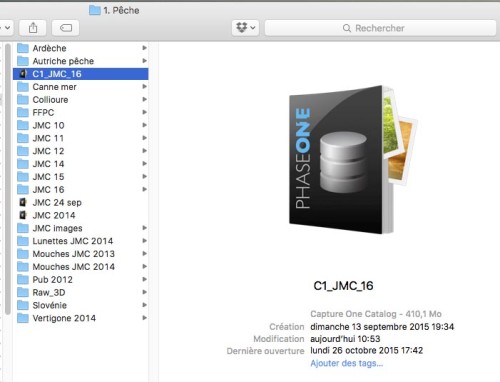Viewport: 500px width, 382px height.
Task: Click the Raw_3D folder name
Action: pyautogui.click(x=49, y=292)
